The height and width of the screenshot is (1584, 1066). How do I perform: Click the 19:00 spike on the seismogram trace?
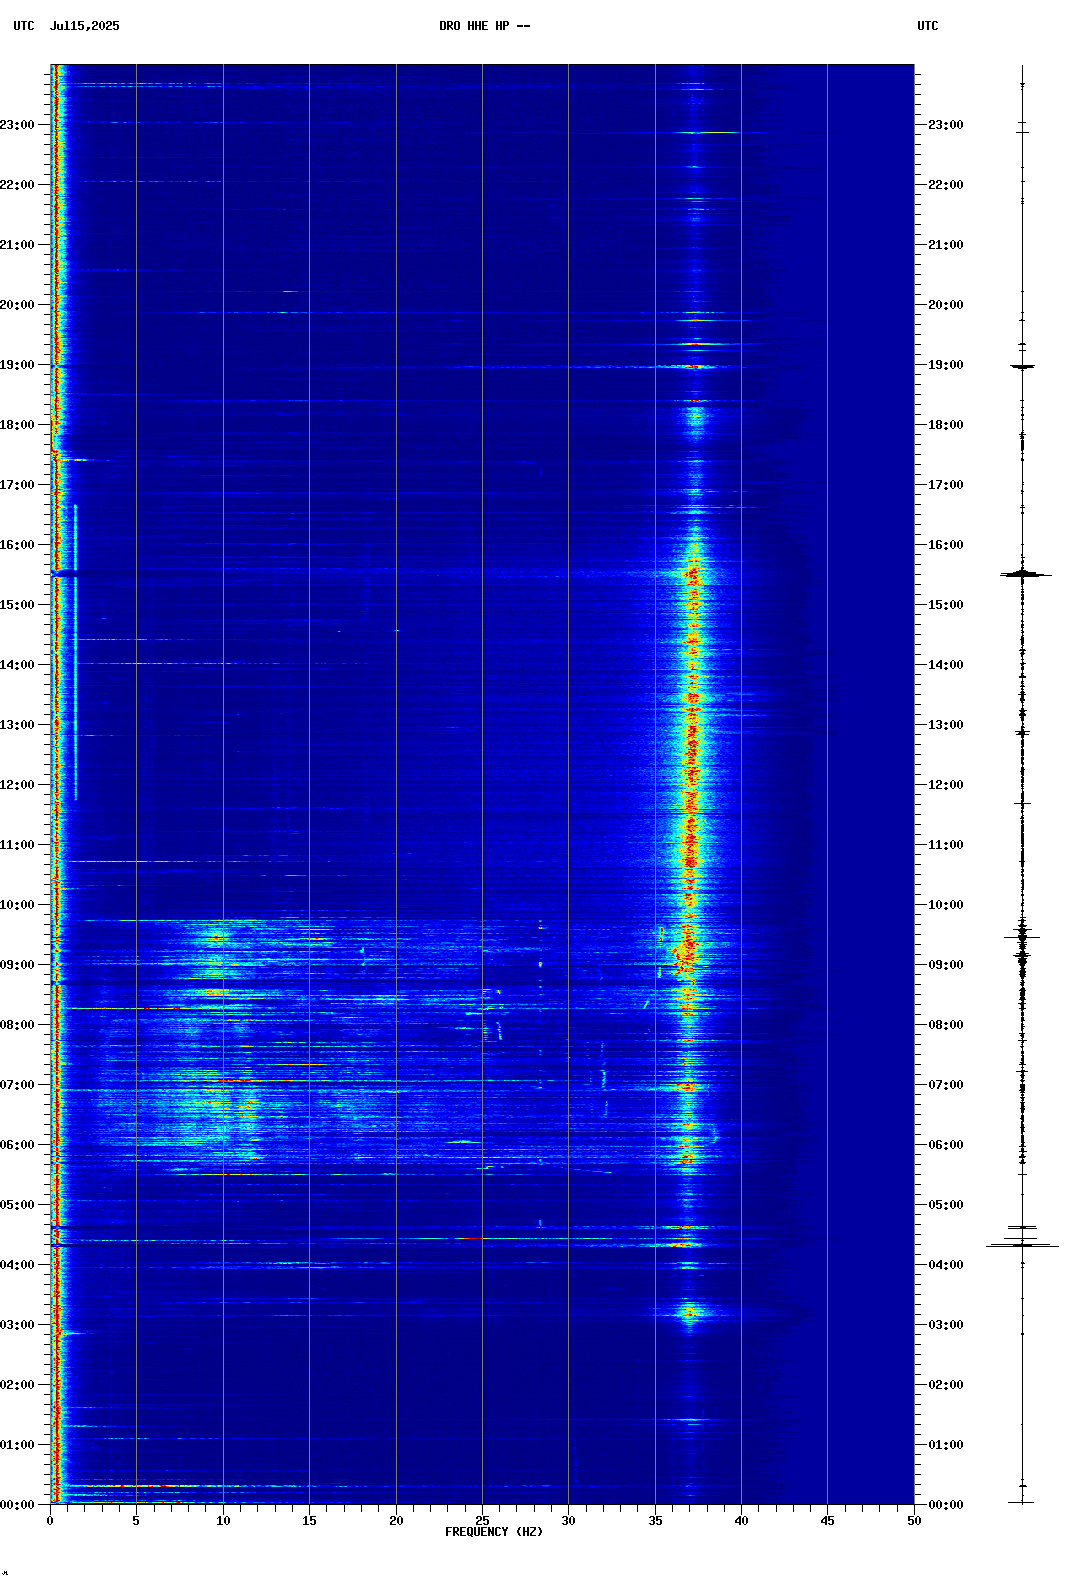(x=1022, y=367)
